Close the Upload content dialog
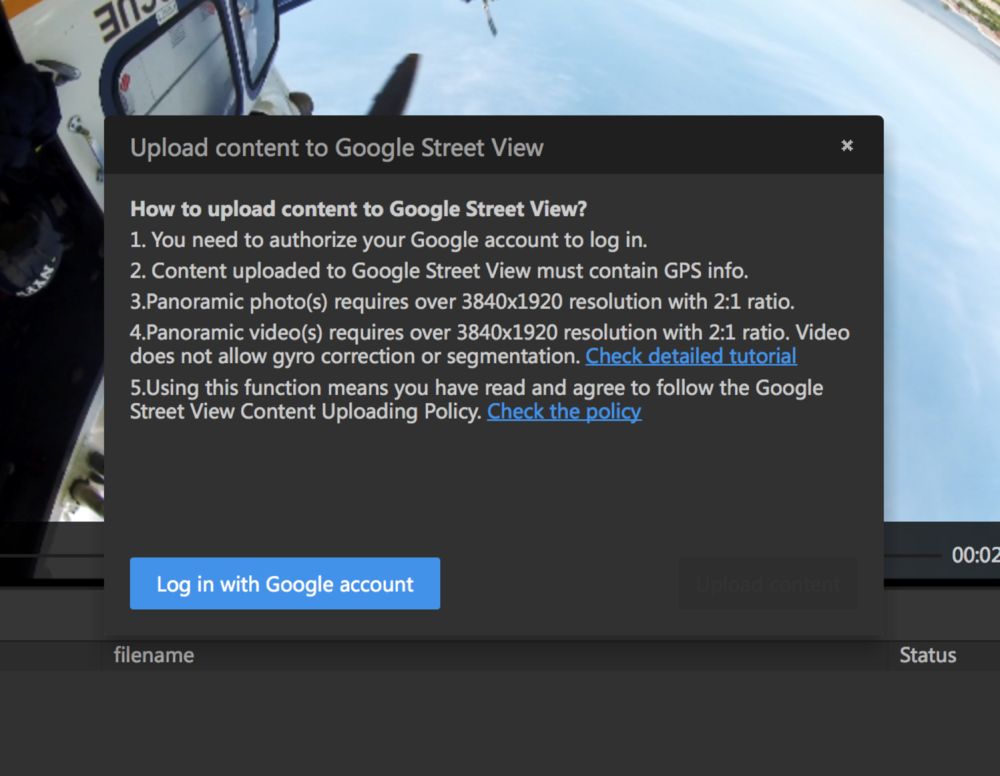 [847, 146]
